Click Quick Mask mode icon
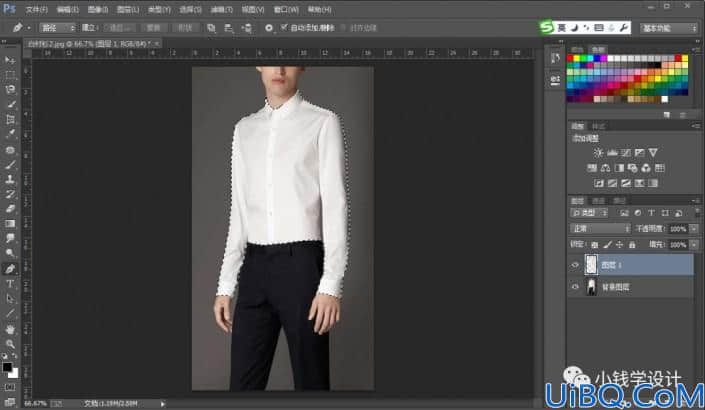 [x=10, y=387]
